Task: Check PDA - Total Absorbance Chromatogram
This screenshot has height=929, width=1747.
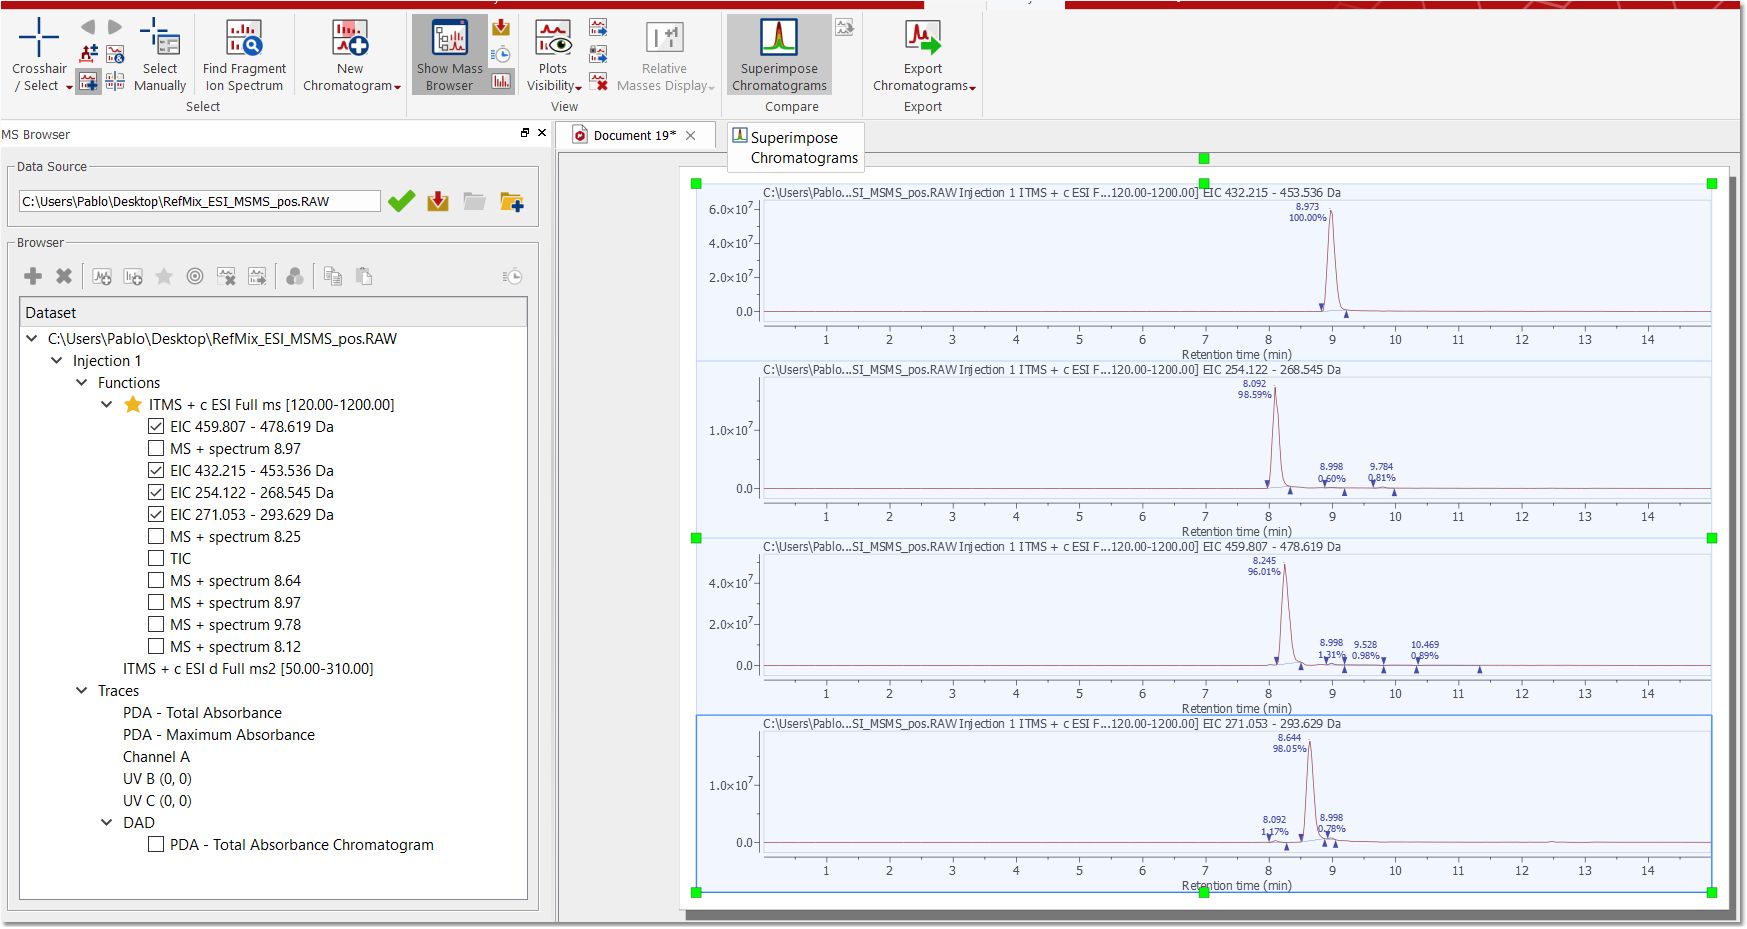Action: (x=156, y=844)
